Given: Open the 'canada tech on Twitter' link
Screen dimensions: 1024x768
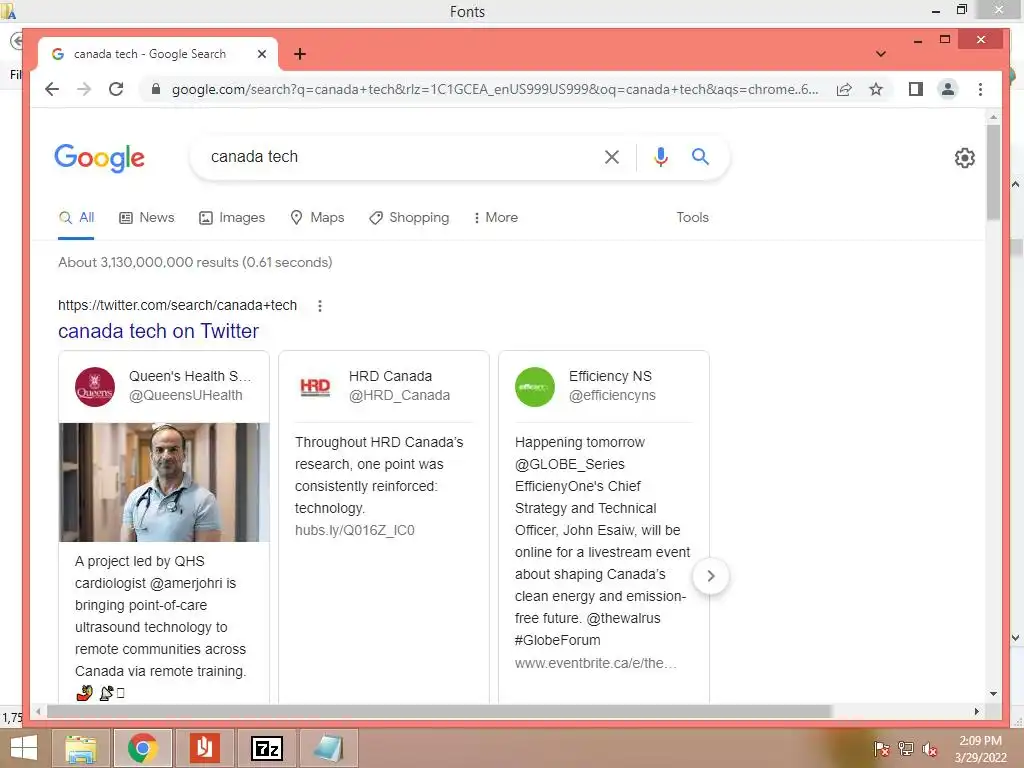Looking at the screenshot, I should coord(158,331).
